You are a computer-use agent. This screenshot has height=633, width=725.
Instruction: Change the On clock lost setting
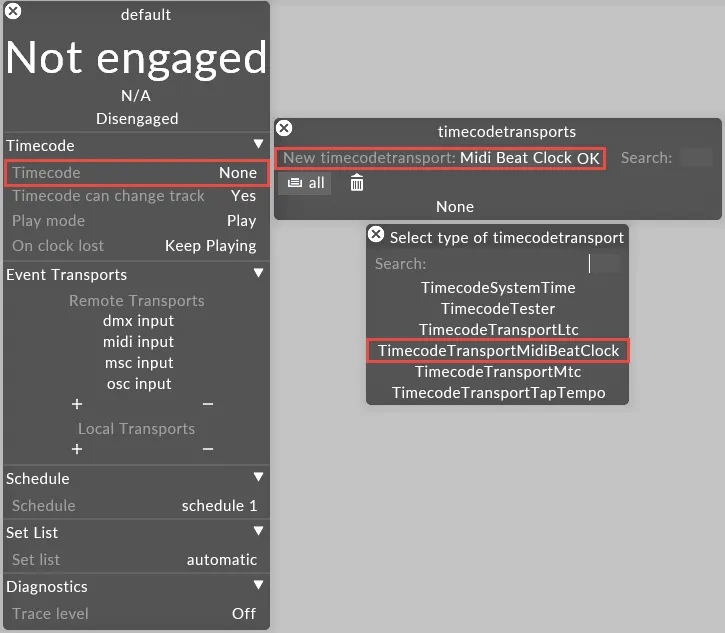pos(210,245)
